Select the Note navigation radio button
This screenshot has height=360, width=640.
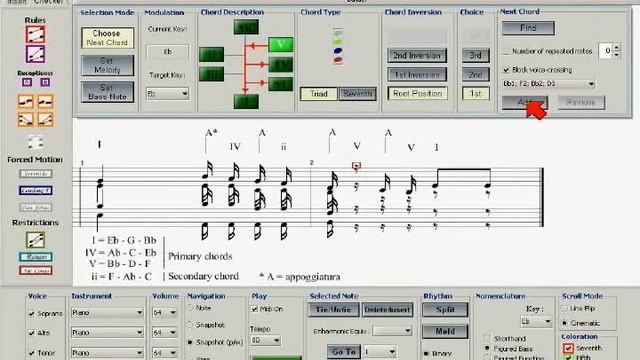pyautogui.click(x=190, y=308)
